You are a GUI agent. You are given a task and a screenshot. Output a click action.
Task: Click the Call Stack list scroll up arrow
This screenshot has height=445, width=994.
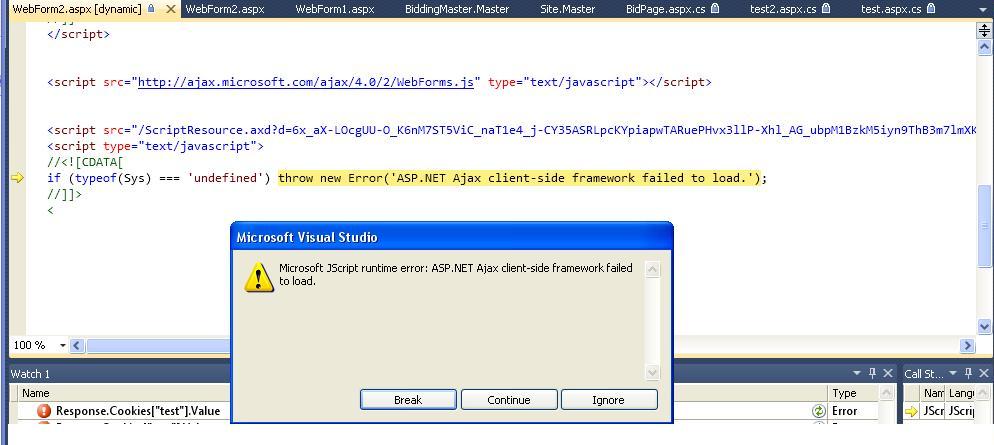(x=984, y=393)
